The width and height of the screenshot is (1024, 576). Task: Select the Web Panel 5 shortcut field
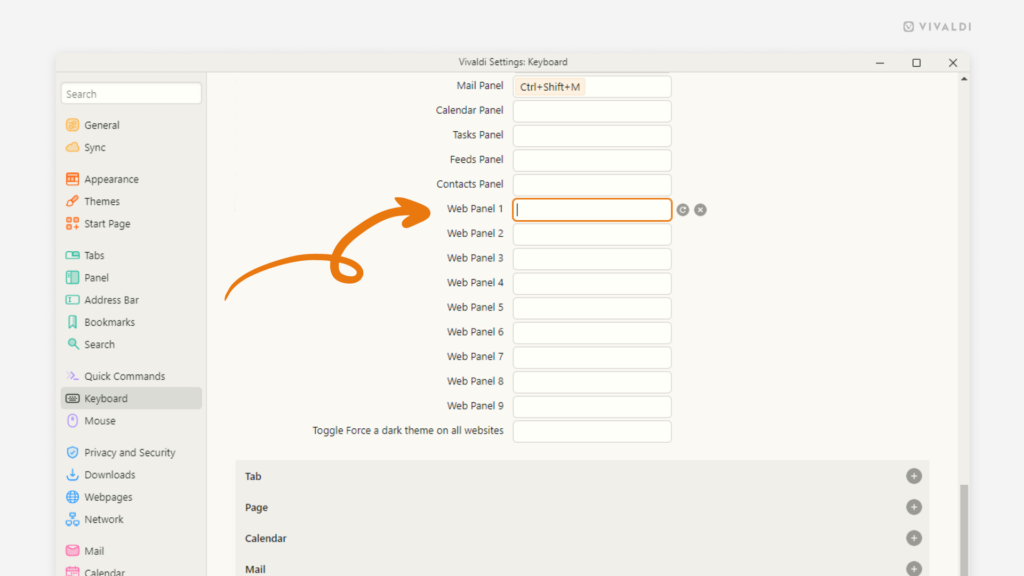coord(592,308)
